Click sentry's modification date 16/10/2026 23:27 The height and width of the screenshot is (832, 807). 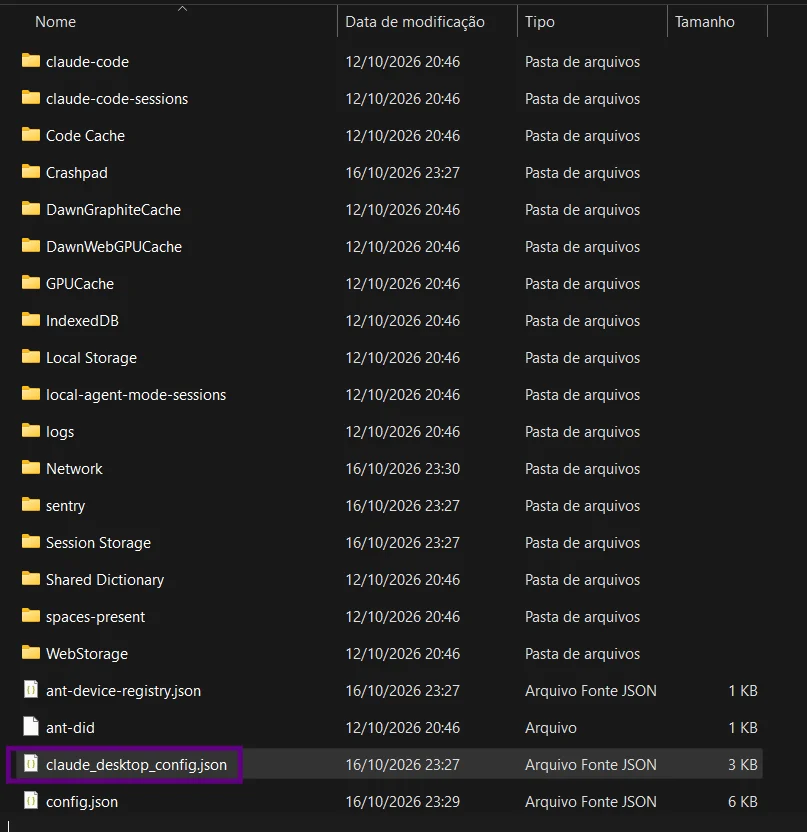click(x=403, y=506)
